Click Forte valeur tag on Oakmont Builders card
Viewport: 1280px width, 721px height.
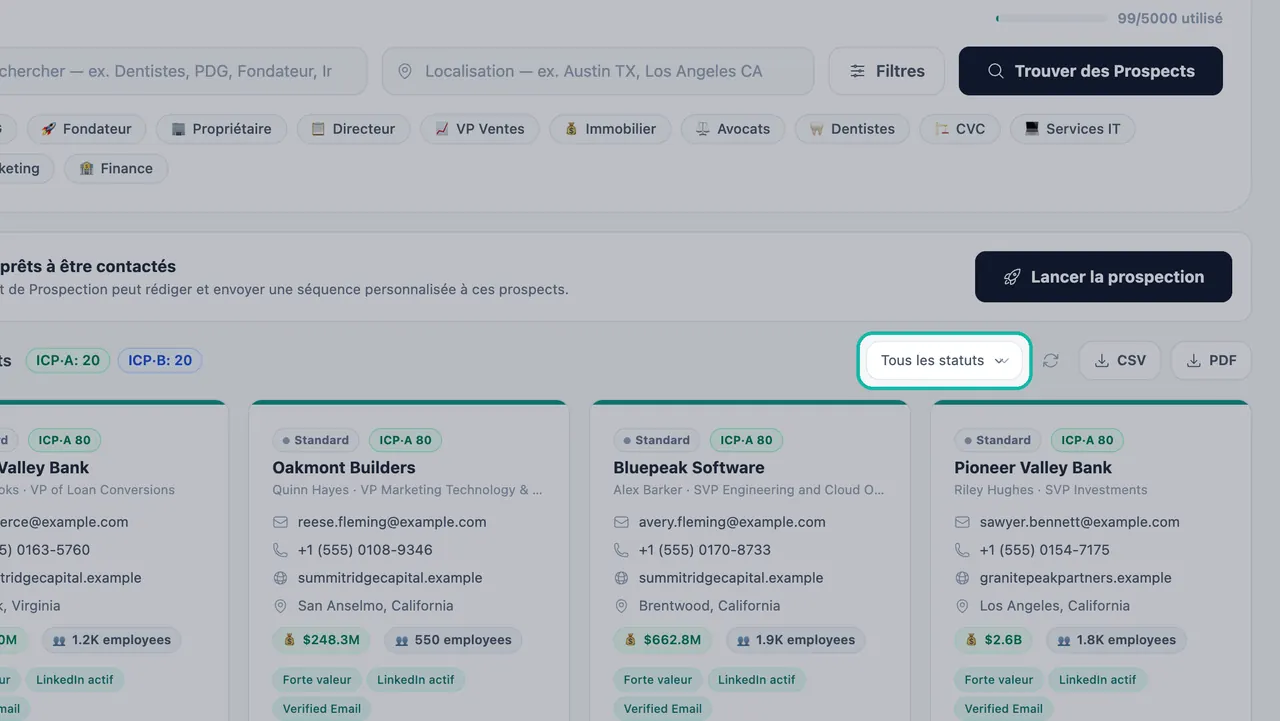tap(317, 680)
